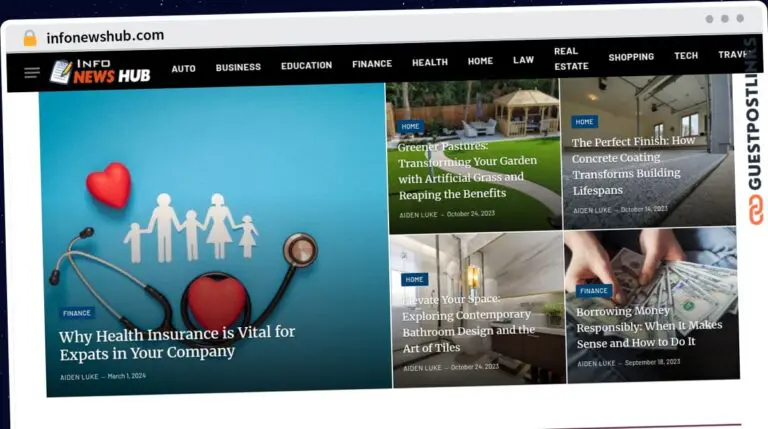Open the Health menu item
The height and width of the screenshot is (429, 768).
430,62
